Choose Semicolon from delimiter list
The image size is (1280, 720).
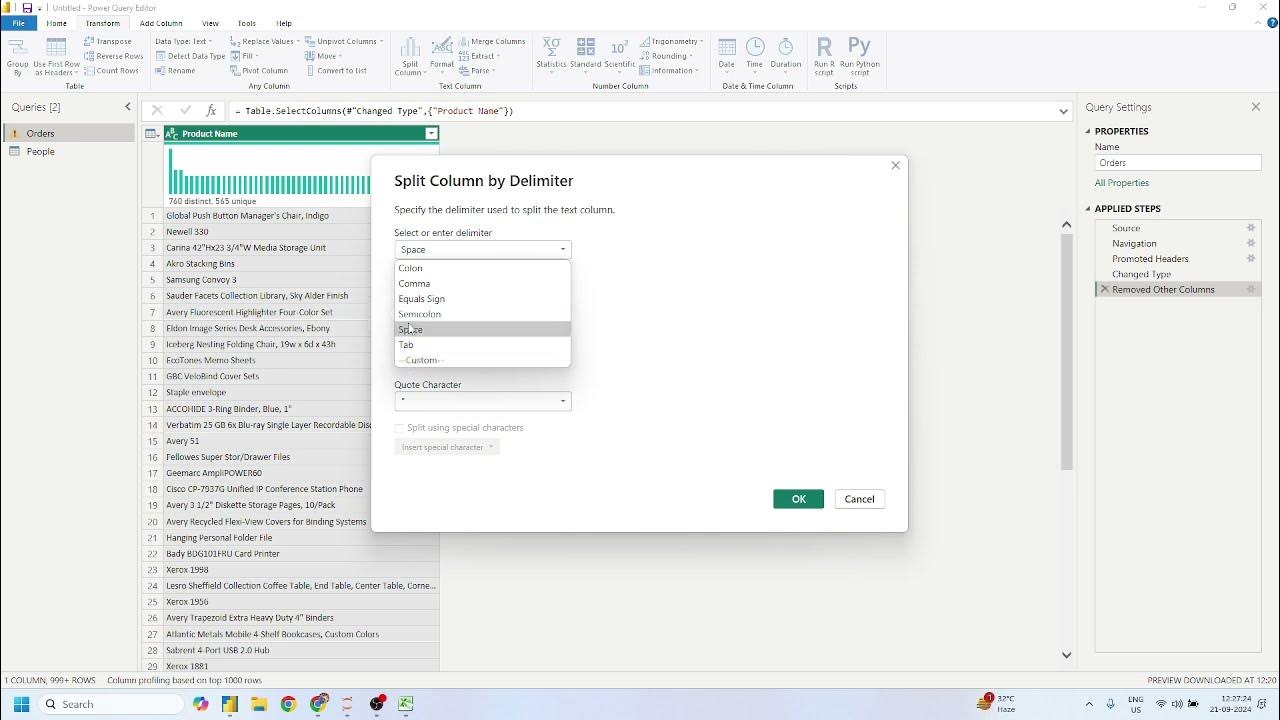coord(483,314)
